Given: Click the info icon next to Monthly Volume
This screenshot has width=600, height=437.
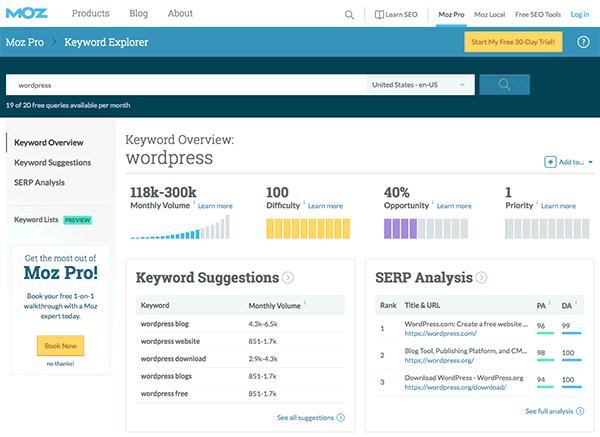Looking at the screenshot, I should tap(194, 202).
